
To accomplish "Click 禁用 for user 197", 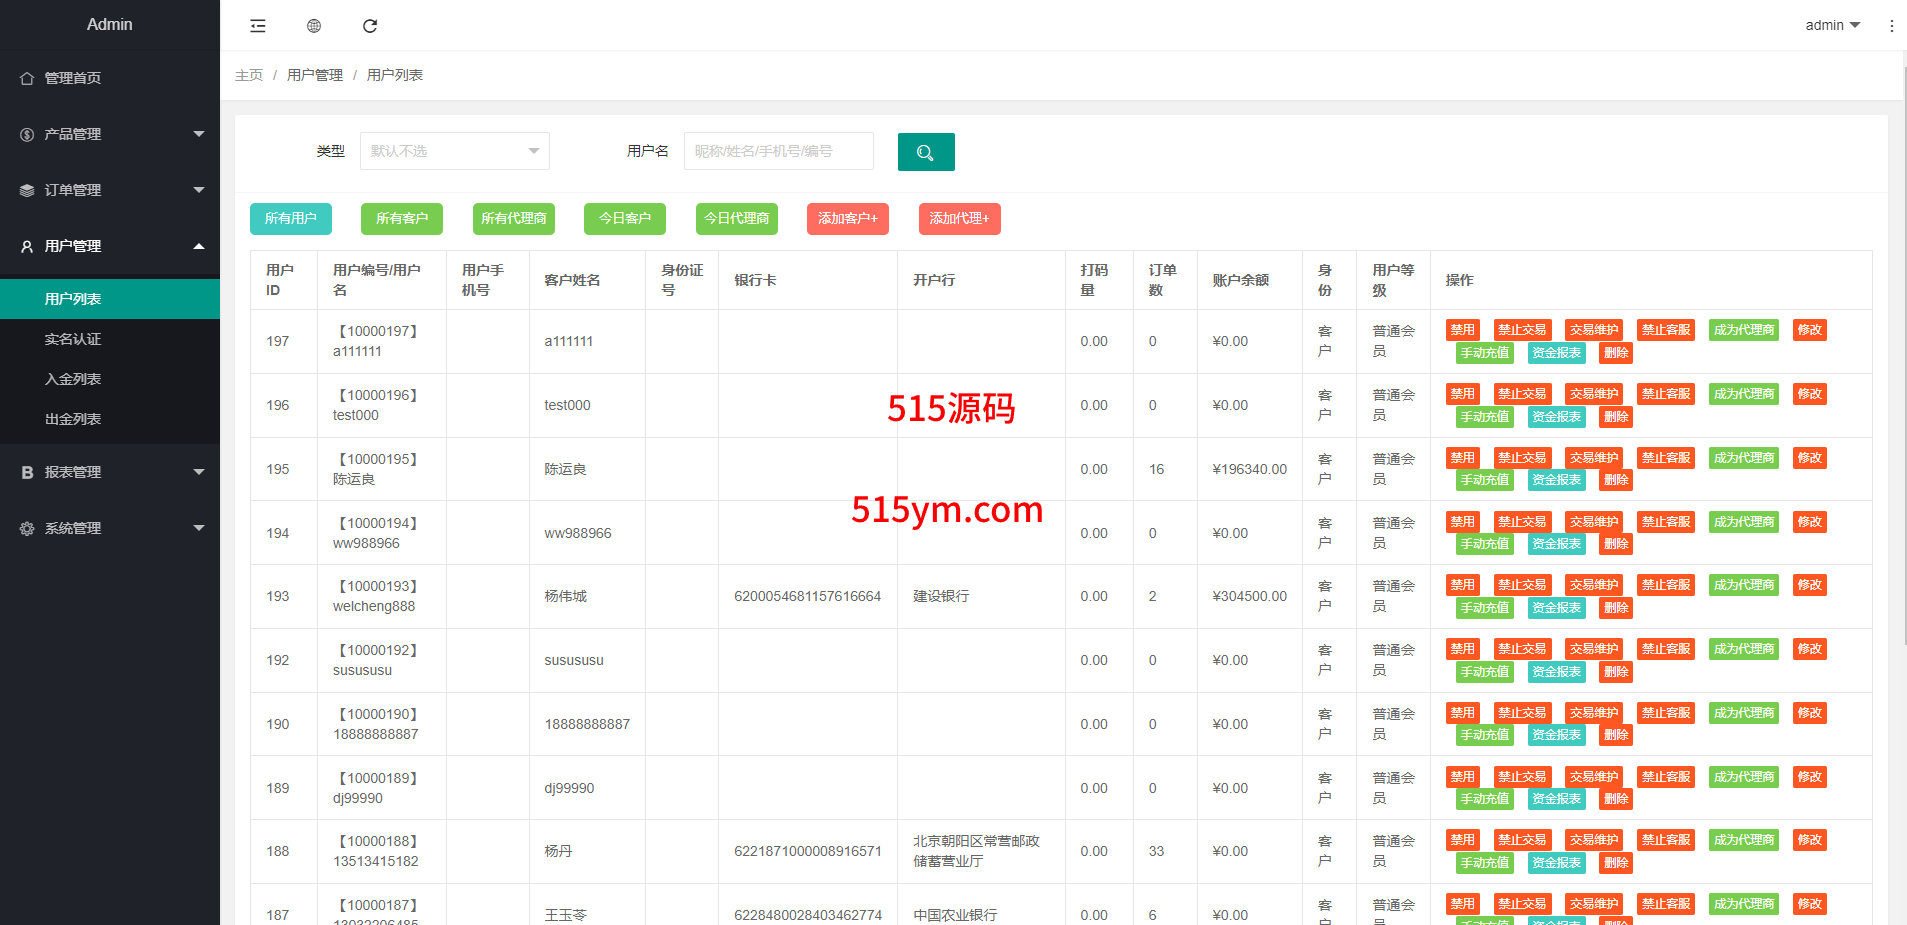I will [x=1462, y=330].
